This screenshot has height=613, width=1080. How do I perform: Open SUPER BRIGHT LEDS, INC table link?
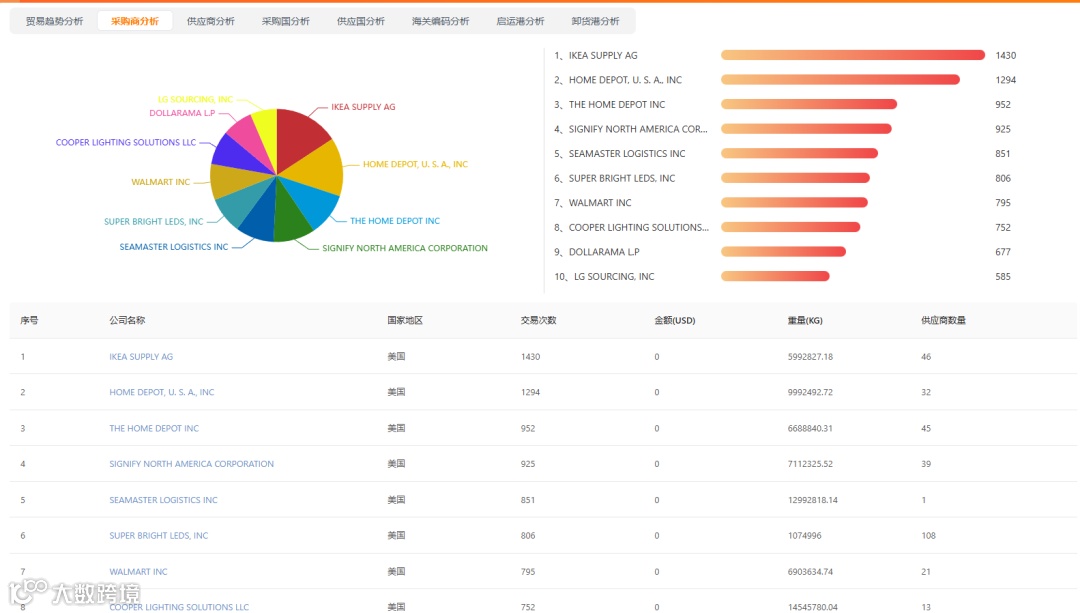pyautogui.click(x=158, y=536)
